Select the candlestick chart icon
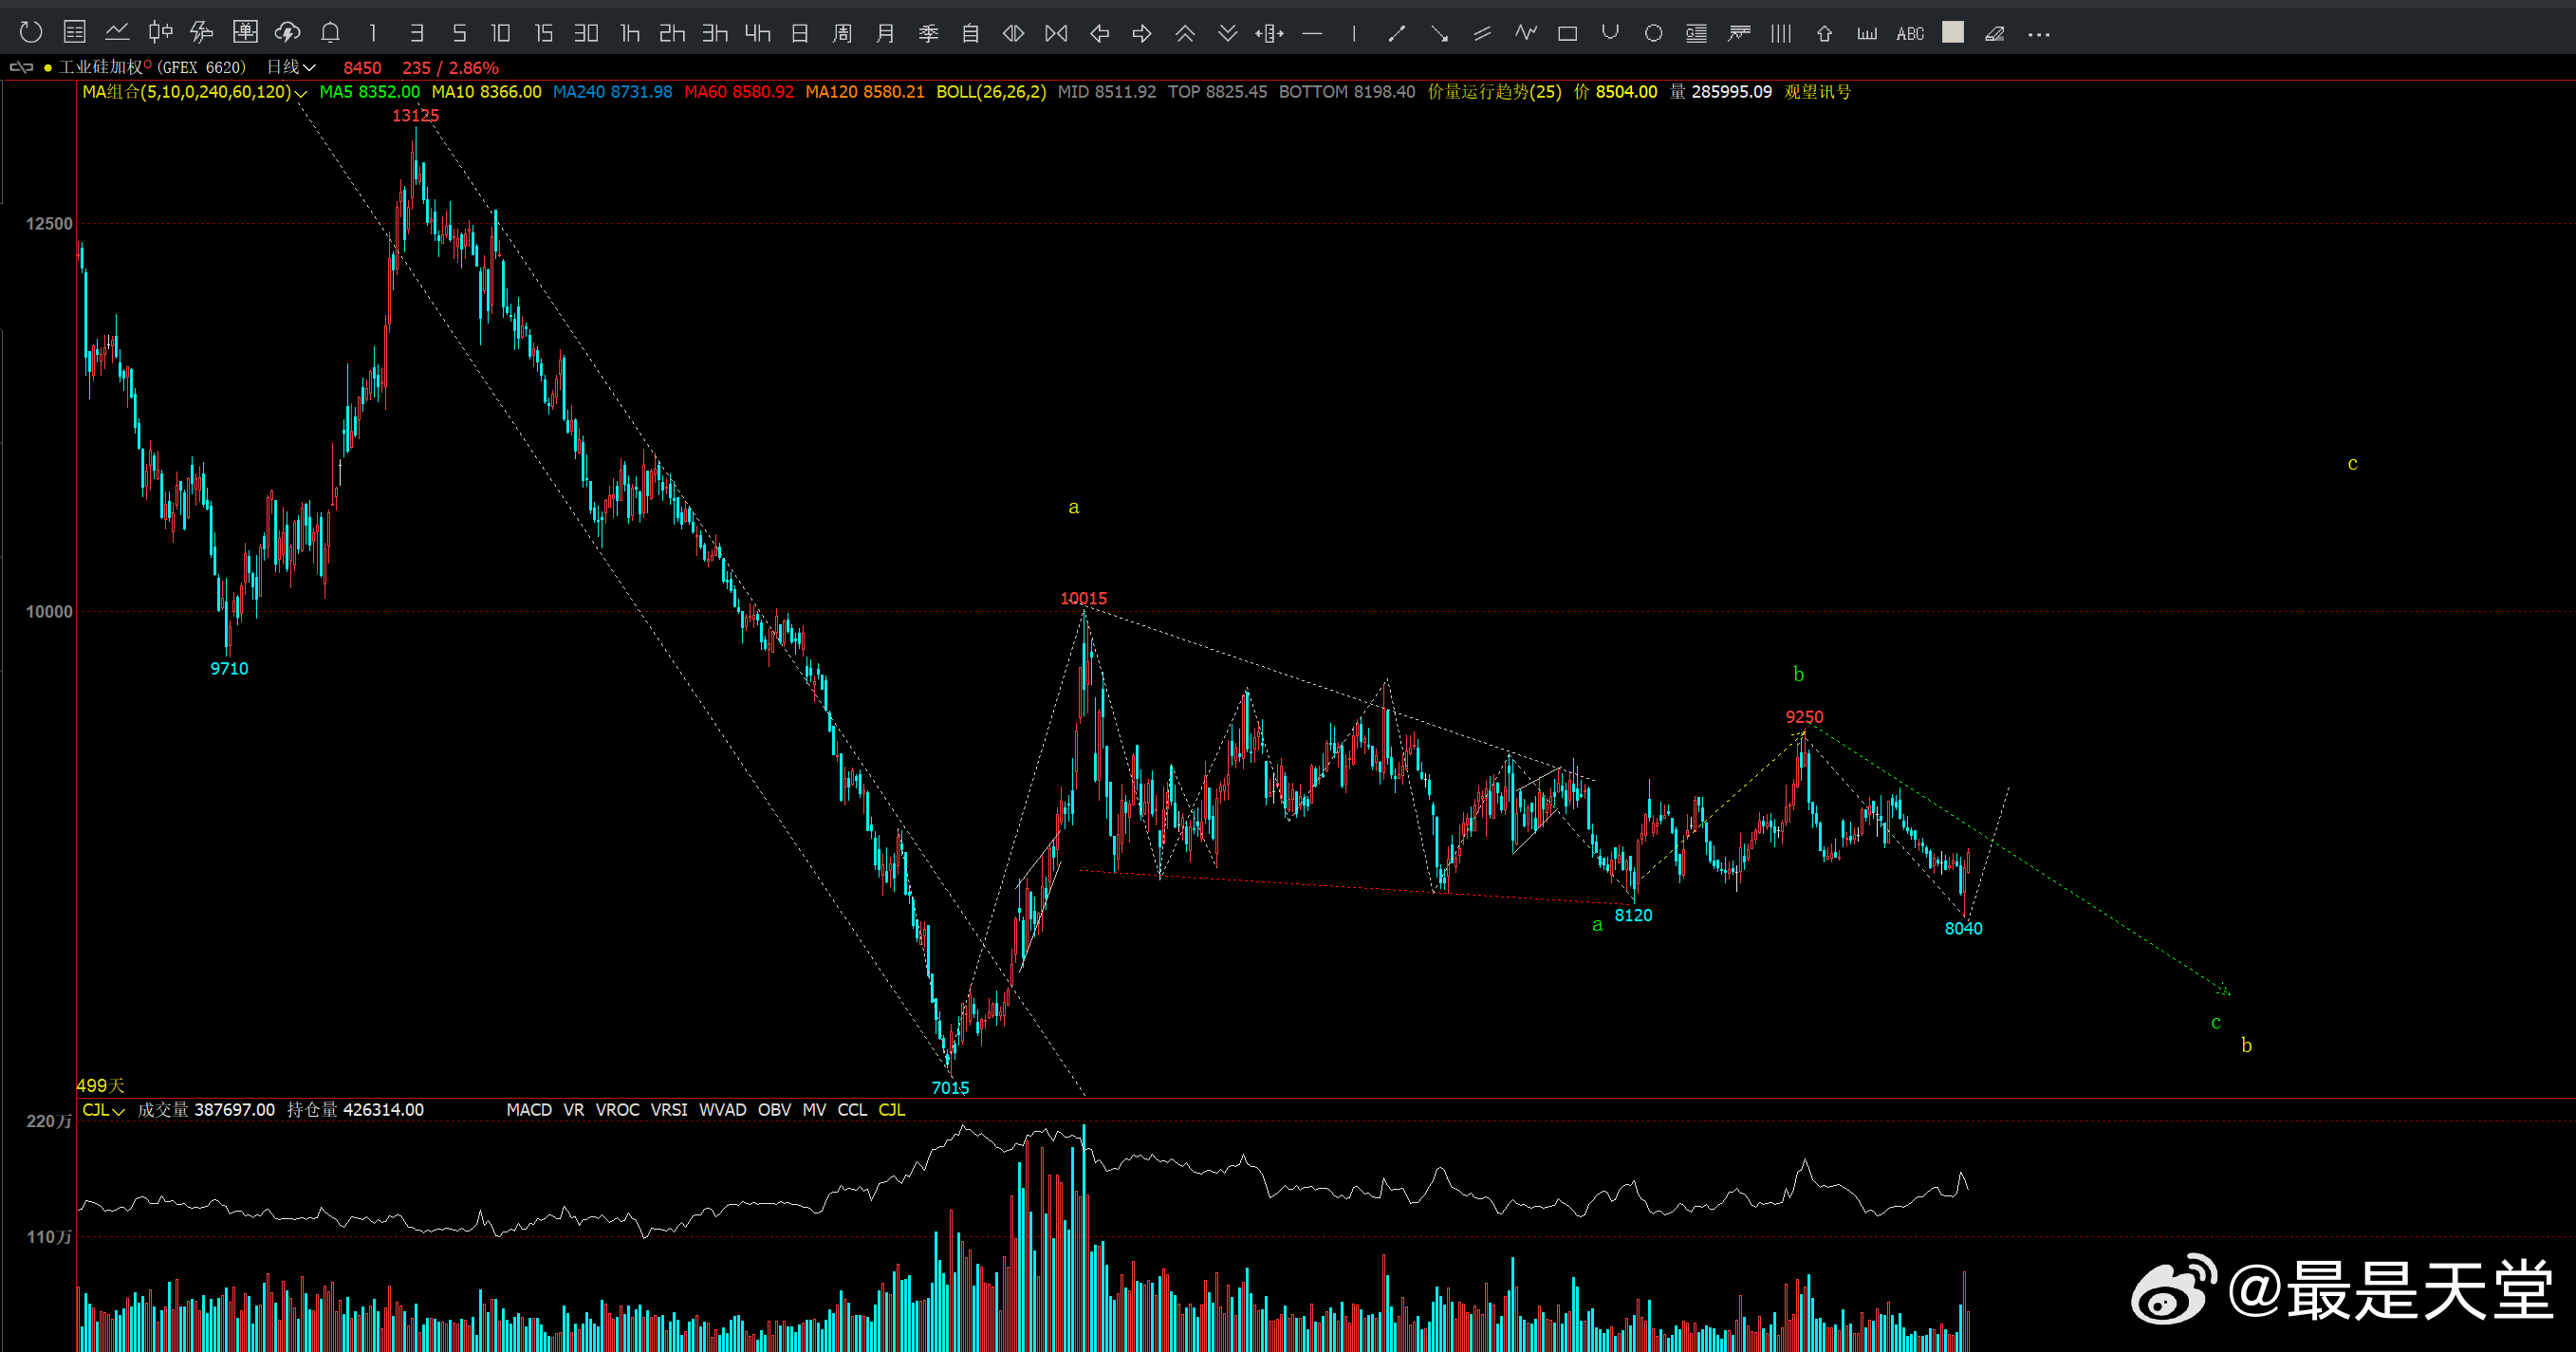2576x1352 pixels. point(160,33)
